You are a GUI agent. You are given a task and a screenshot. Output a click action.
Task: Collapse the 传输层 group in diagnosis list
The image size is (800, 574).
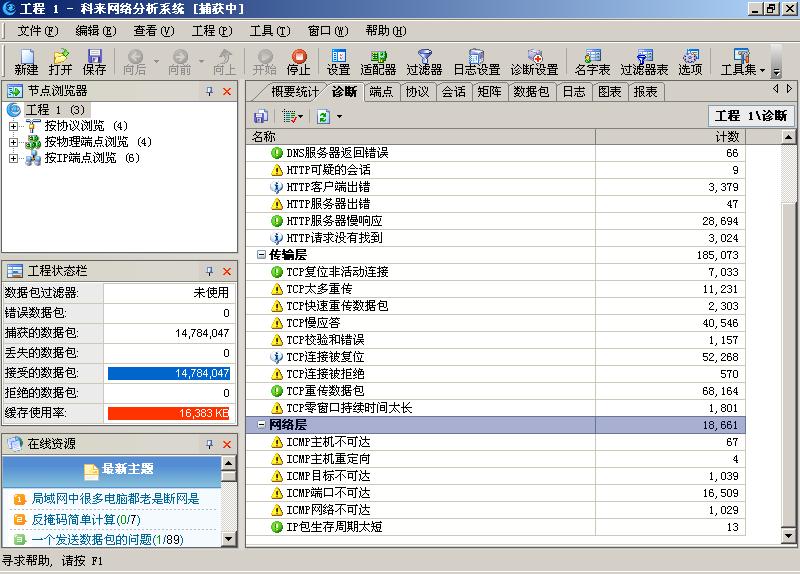tap(261, 255)
